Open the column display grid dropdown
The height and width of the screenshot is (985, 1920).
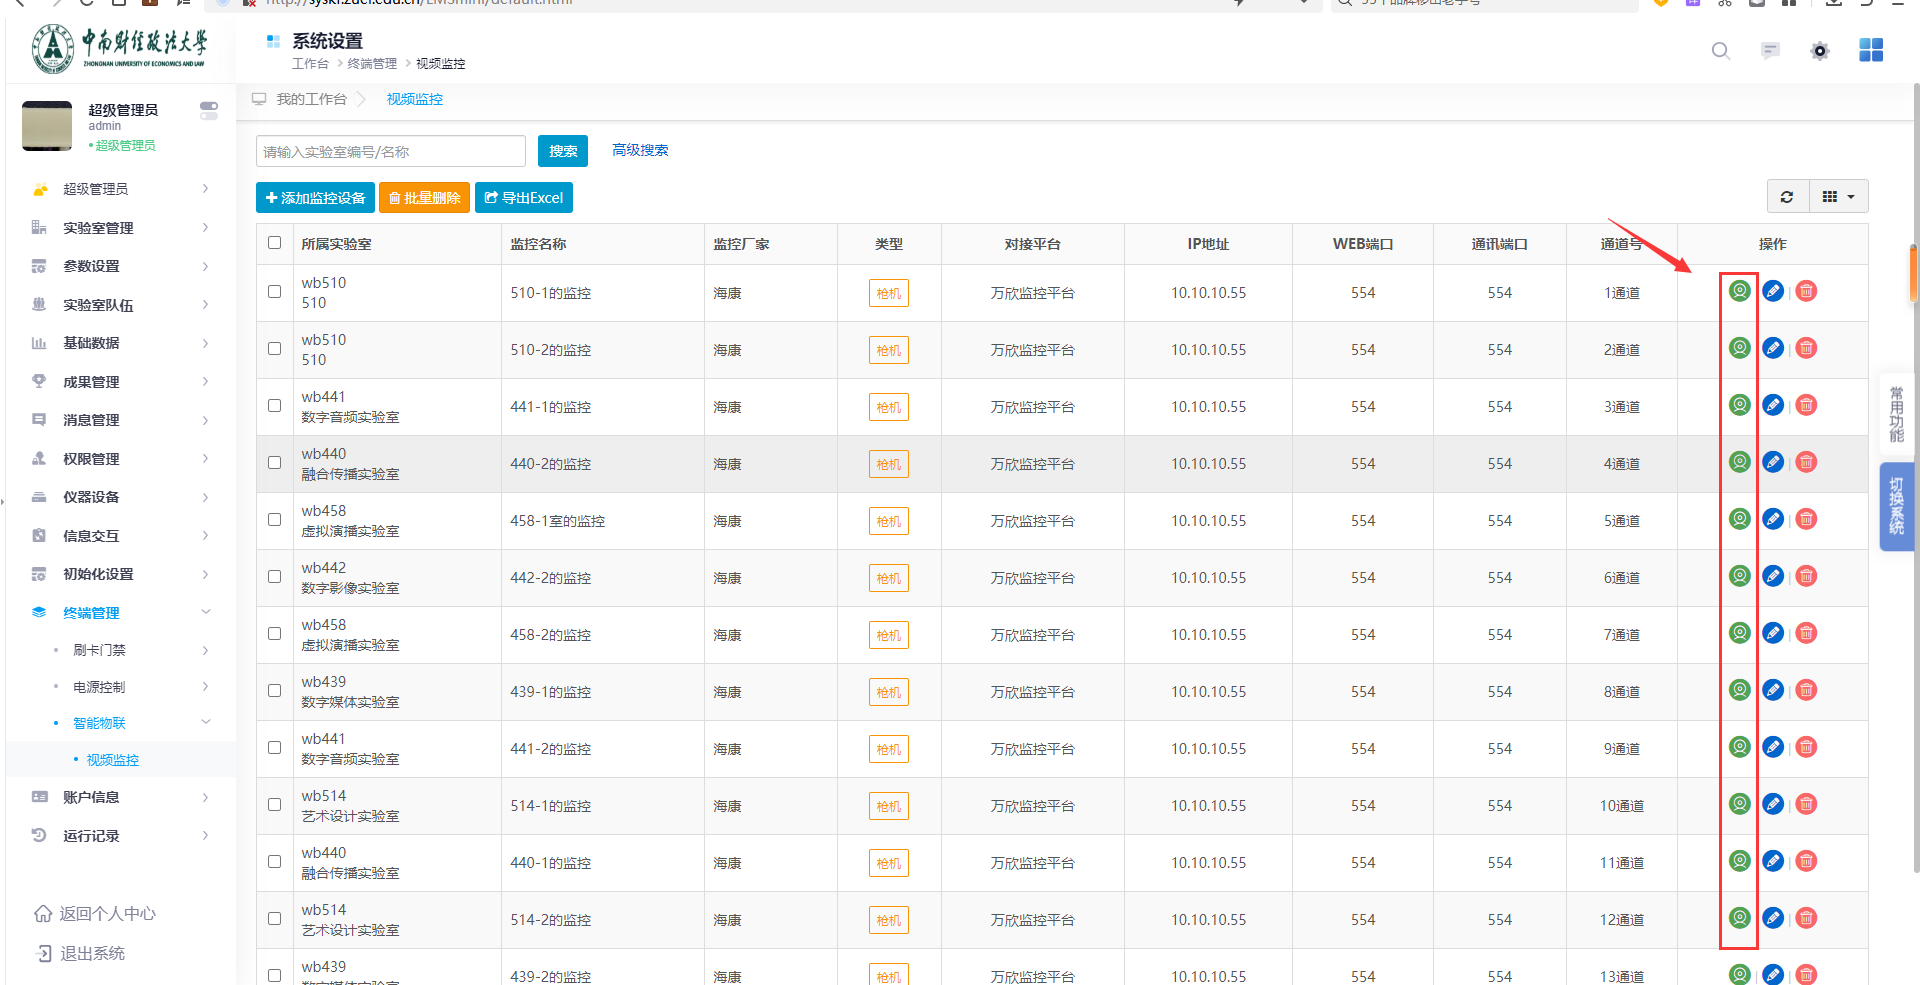[x=1837, y=197]
